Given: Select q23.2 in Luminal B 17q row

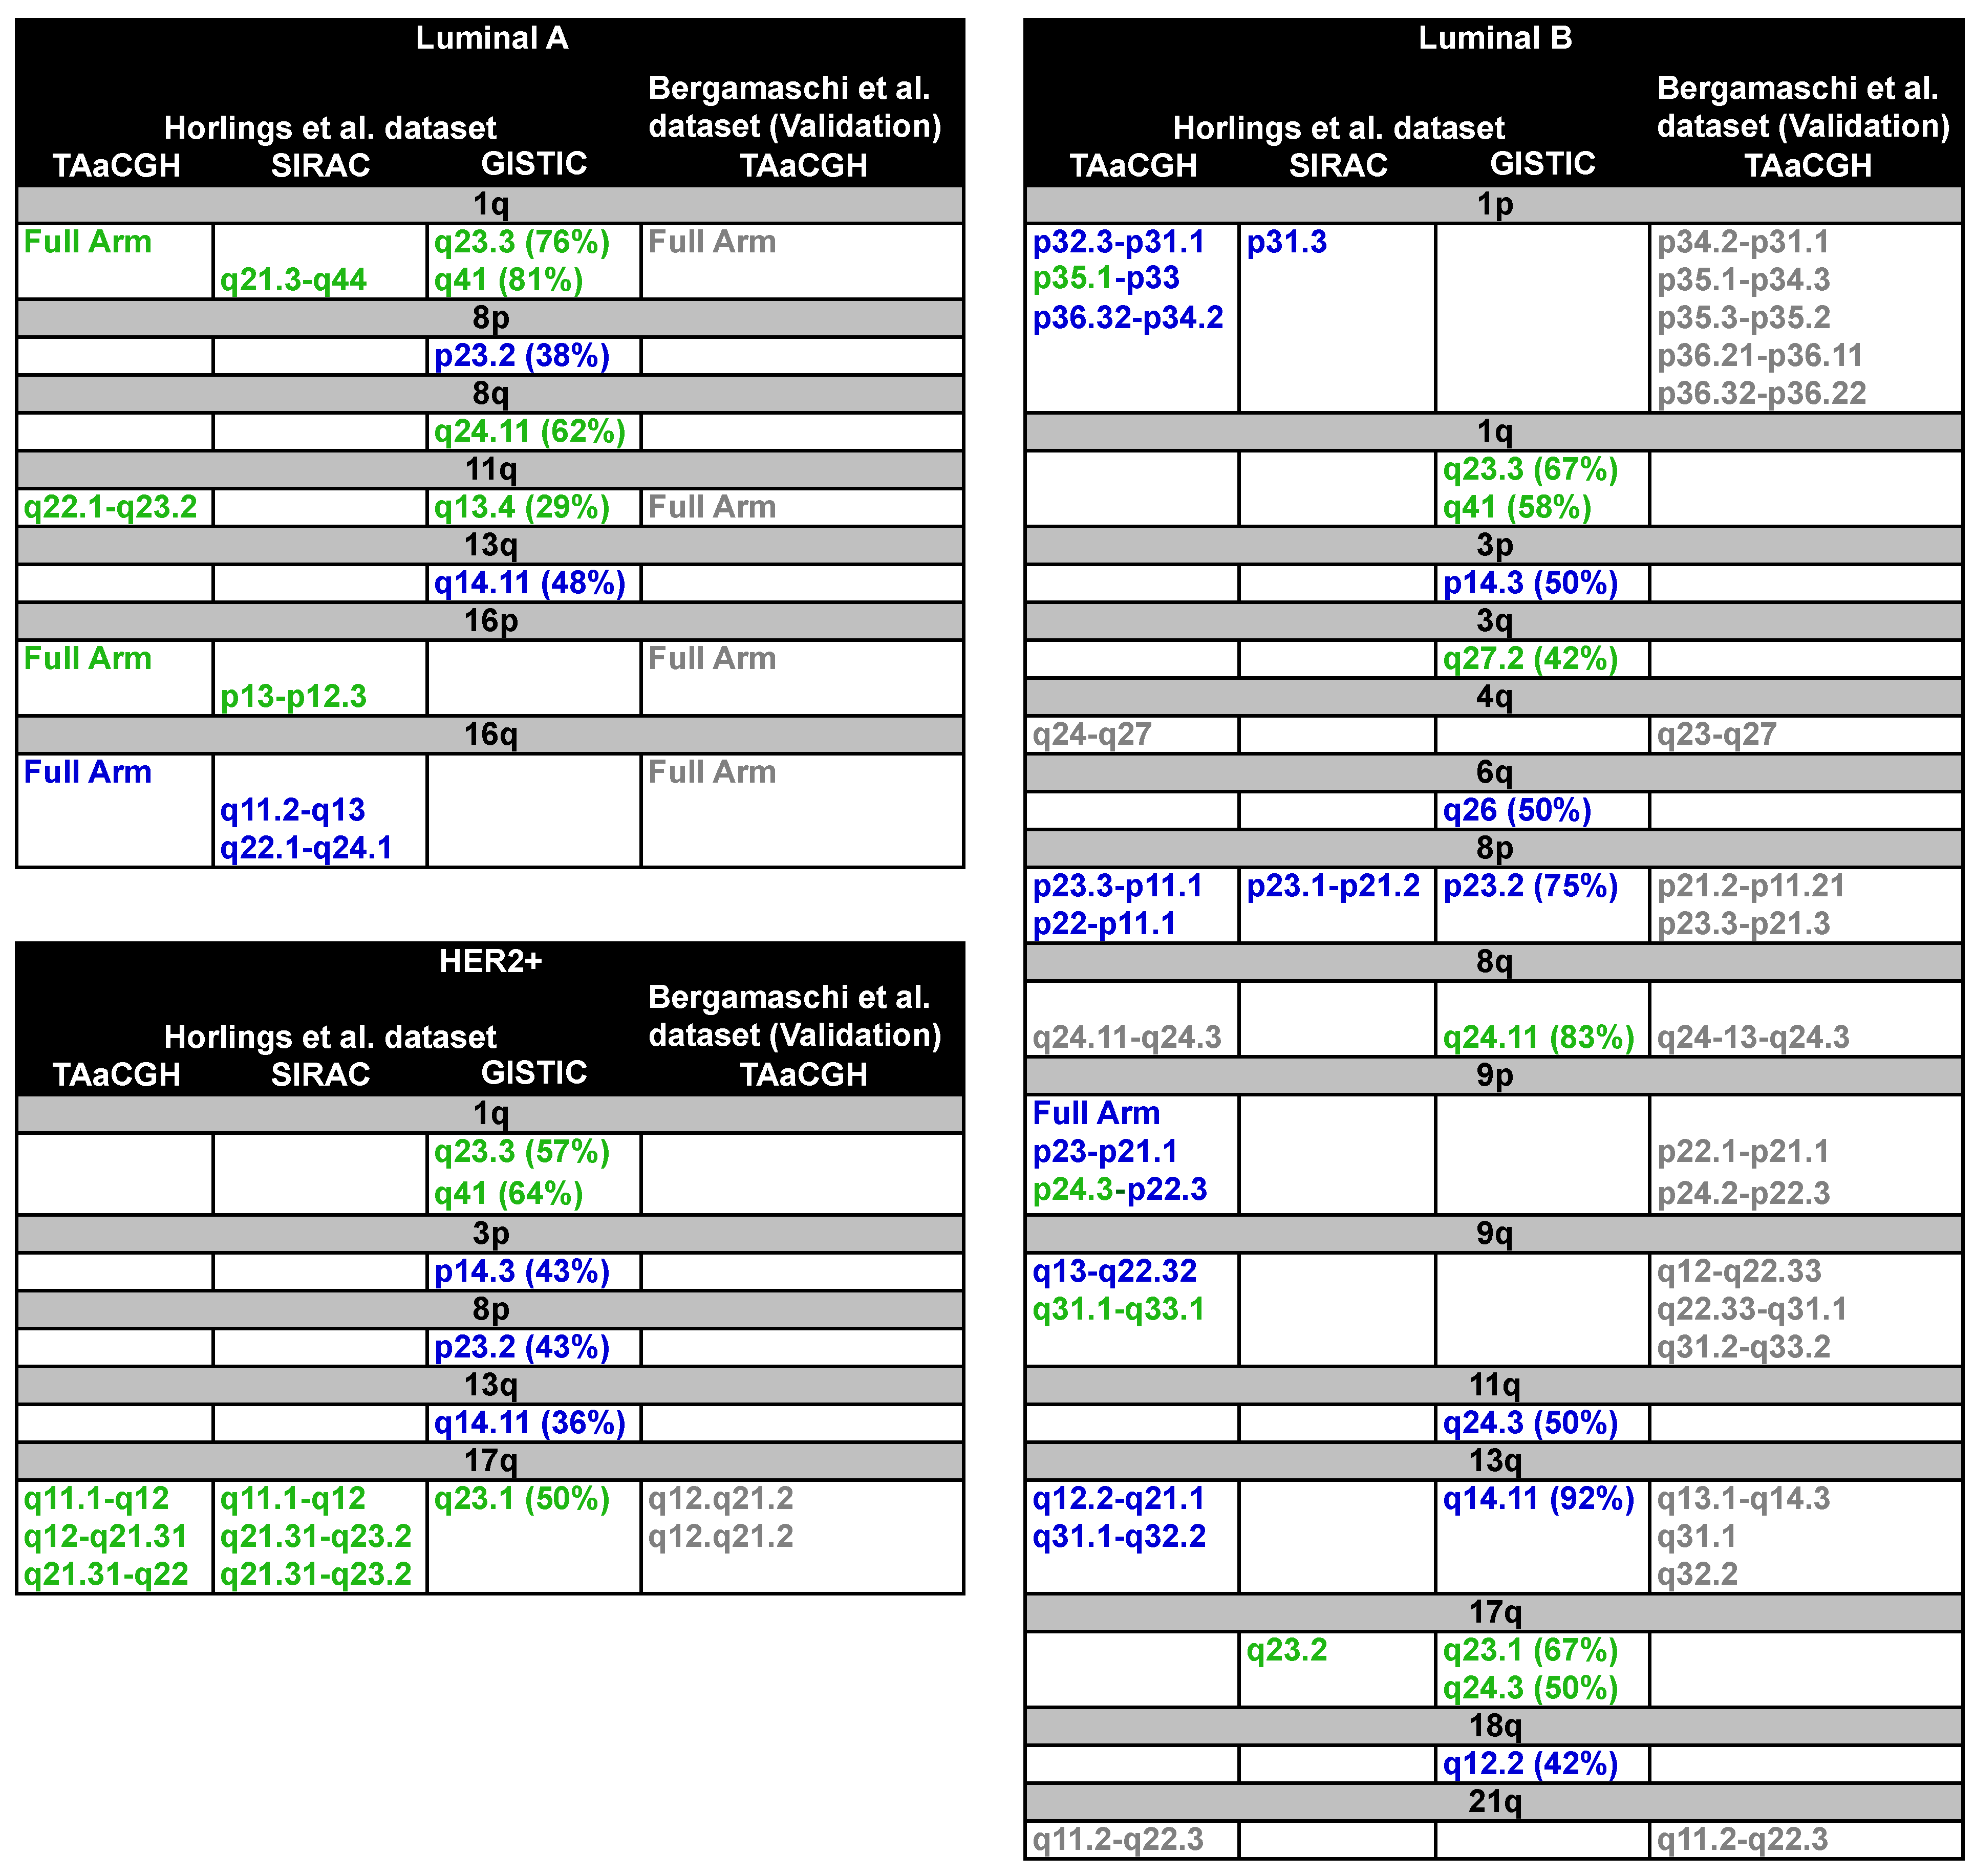Looking at the screenshot, I should [1286, 1650].
